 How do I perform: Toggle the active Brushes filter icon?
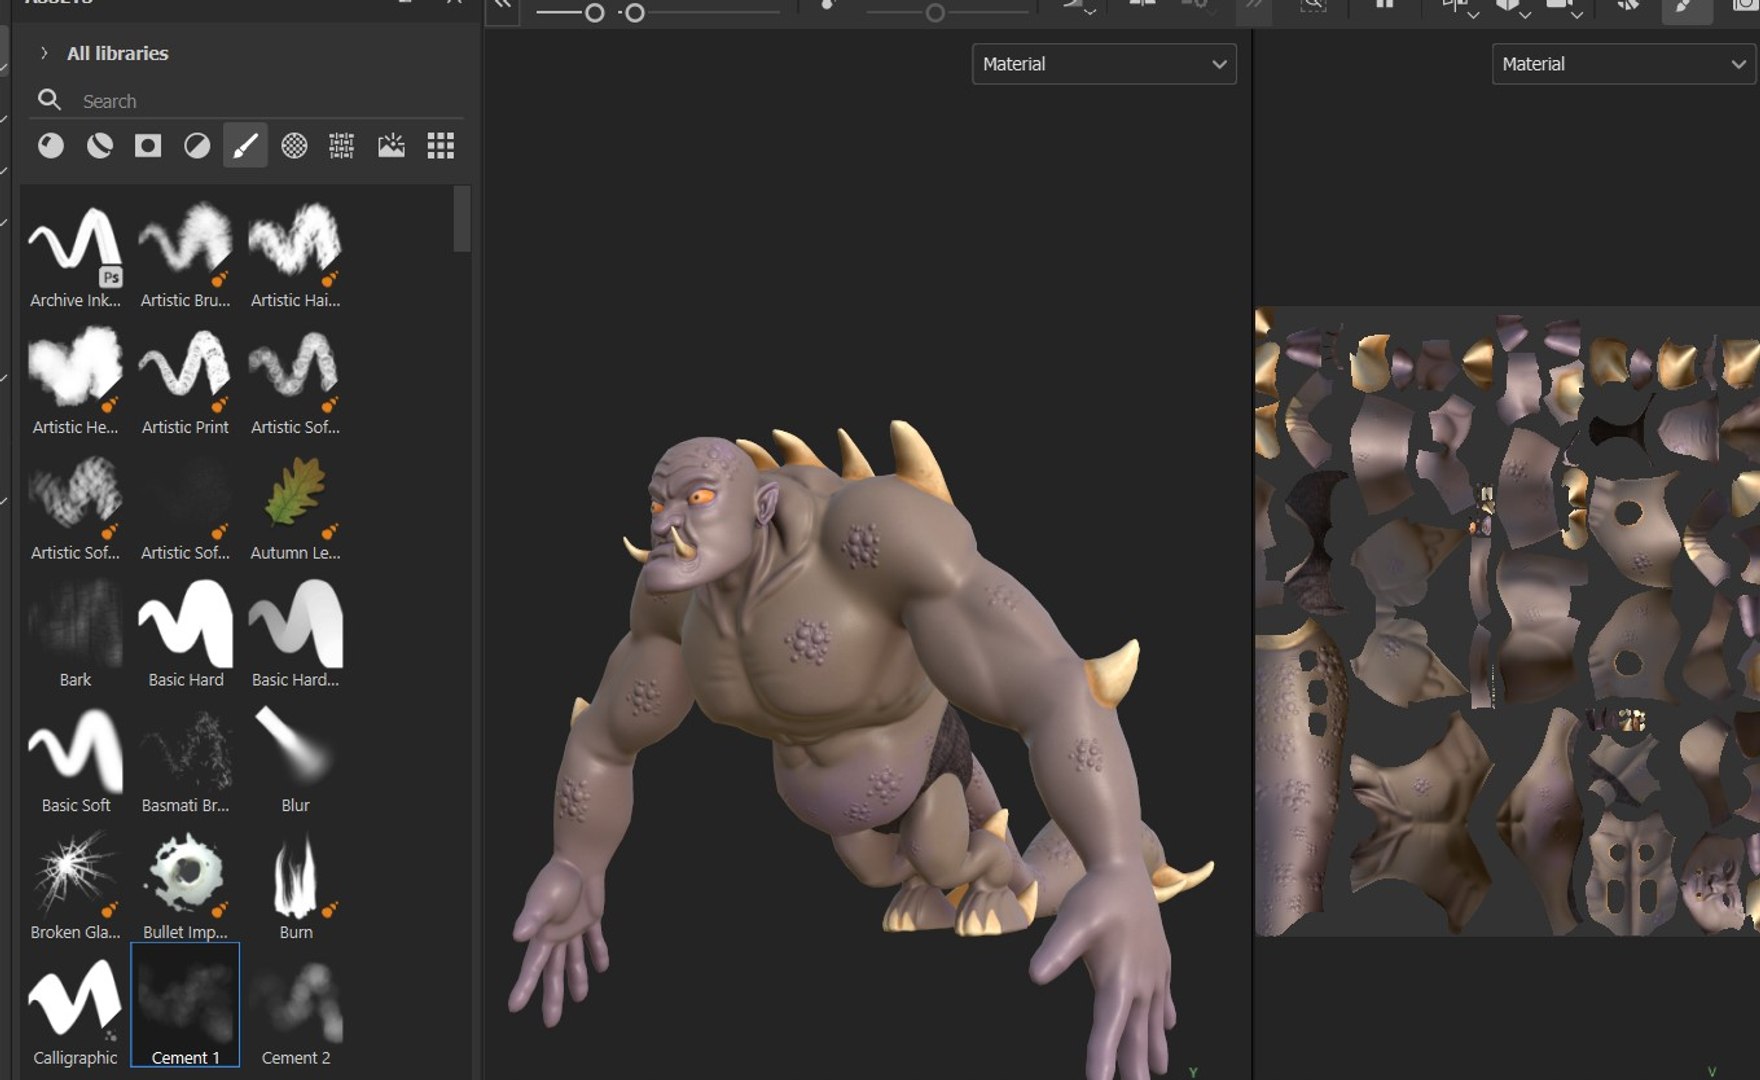245,146
